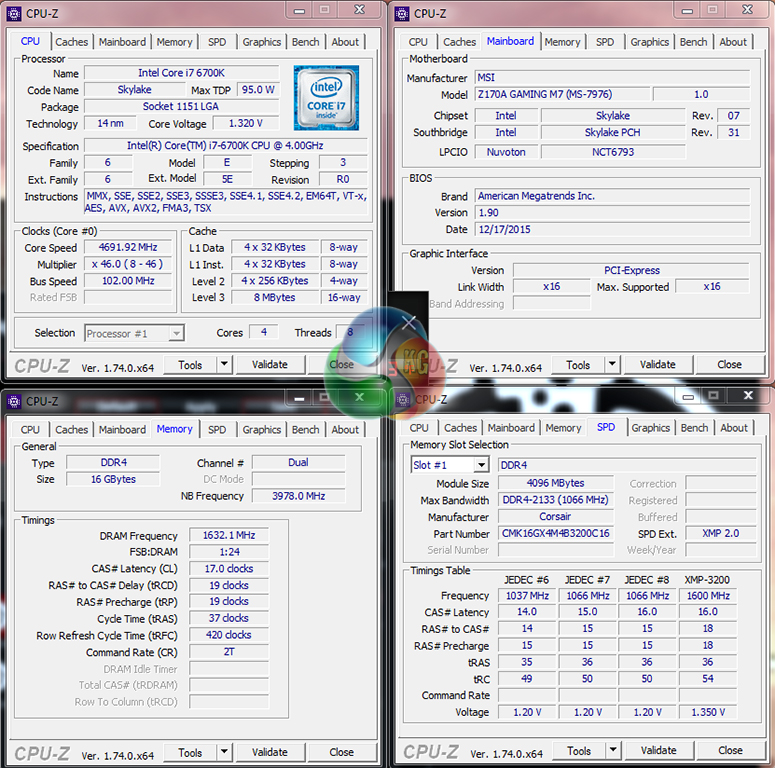Image resolution: width=775 pixels, height=768 pixels.
Task: Expand Tools arrow in SPD window
Action: pyautogui.click(x=613, y=751)
